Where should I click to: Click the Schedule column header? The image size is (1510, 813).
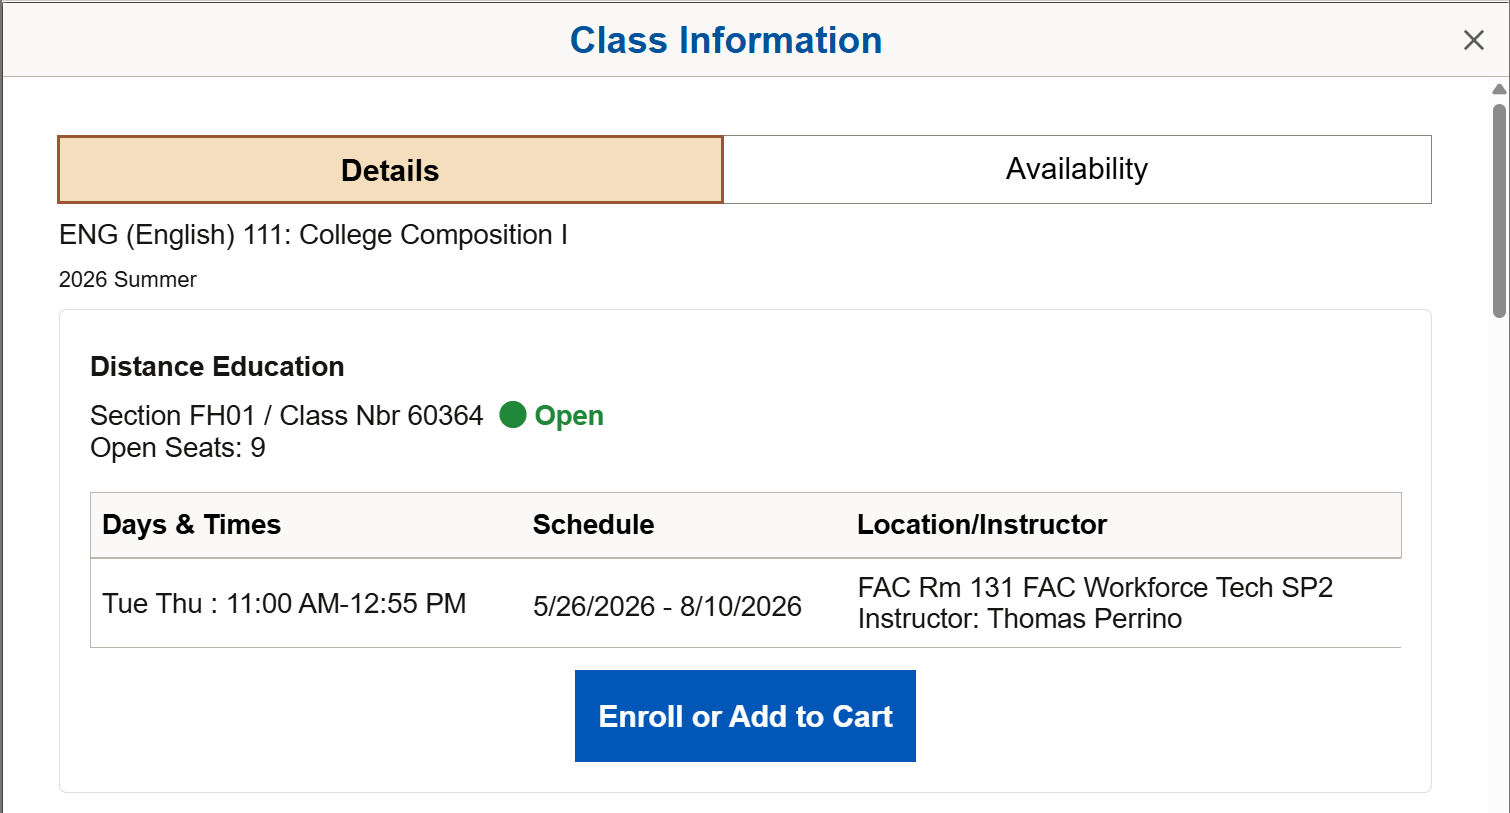[594, 524]
